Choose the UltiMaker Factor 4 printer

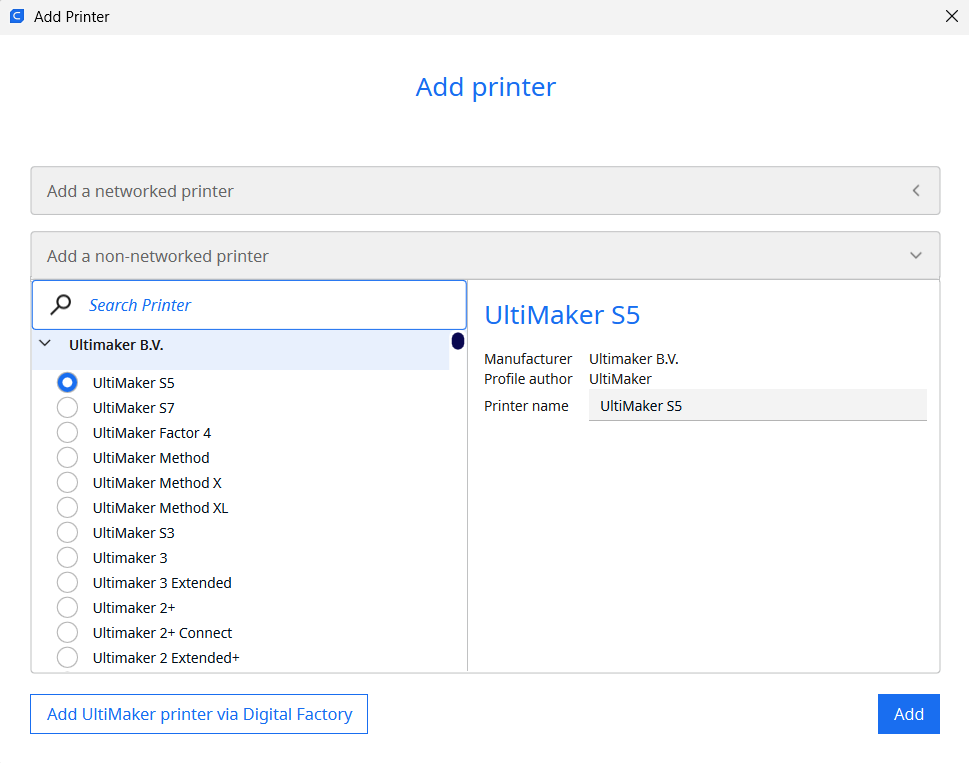(67, 433)
